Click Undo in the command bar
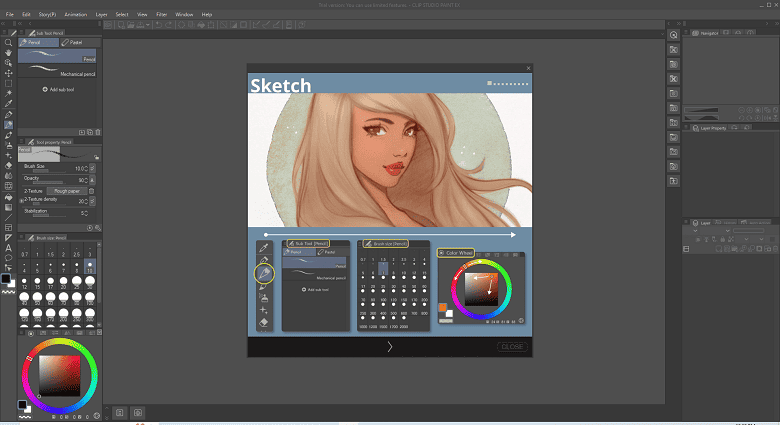Screen dimensions: 780x425 (158, 24)
